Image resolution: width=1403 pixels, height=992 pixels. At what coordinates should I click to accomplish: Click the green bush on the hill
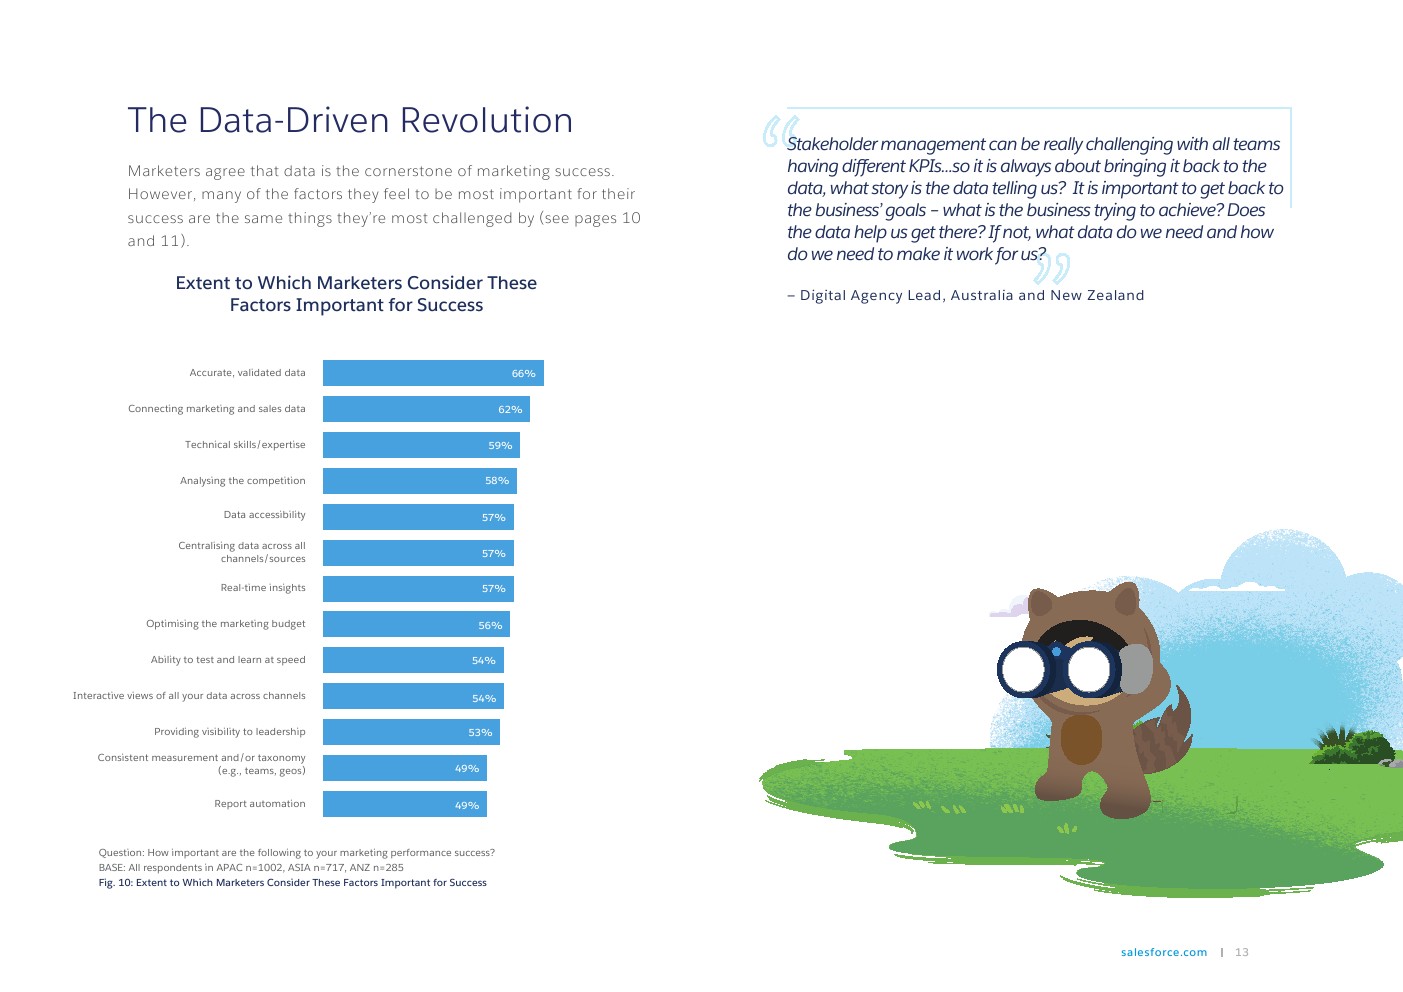pos(1352,746)
